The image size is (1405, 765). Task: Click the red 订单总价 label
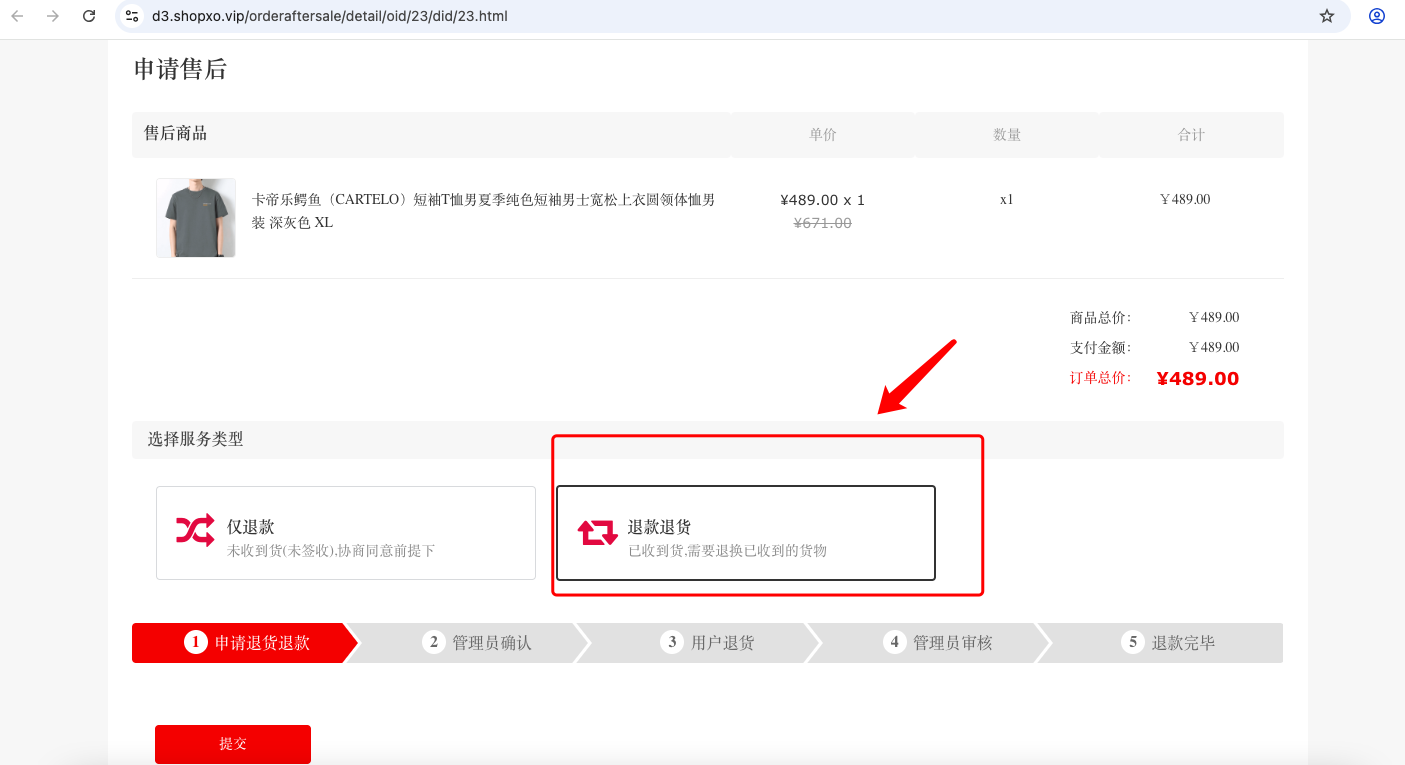(1101, 378)
